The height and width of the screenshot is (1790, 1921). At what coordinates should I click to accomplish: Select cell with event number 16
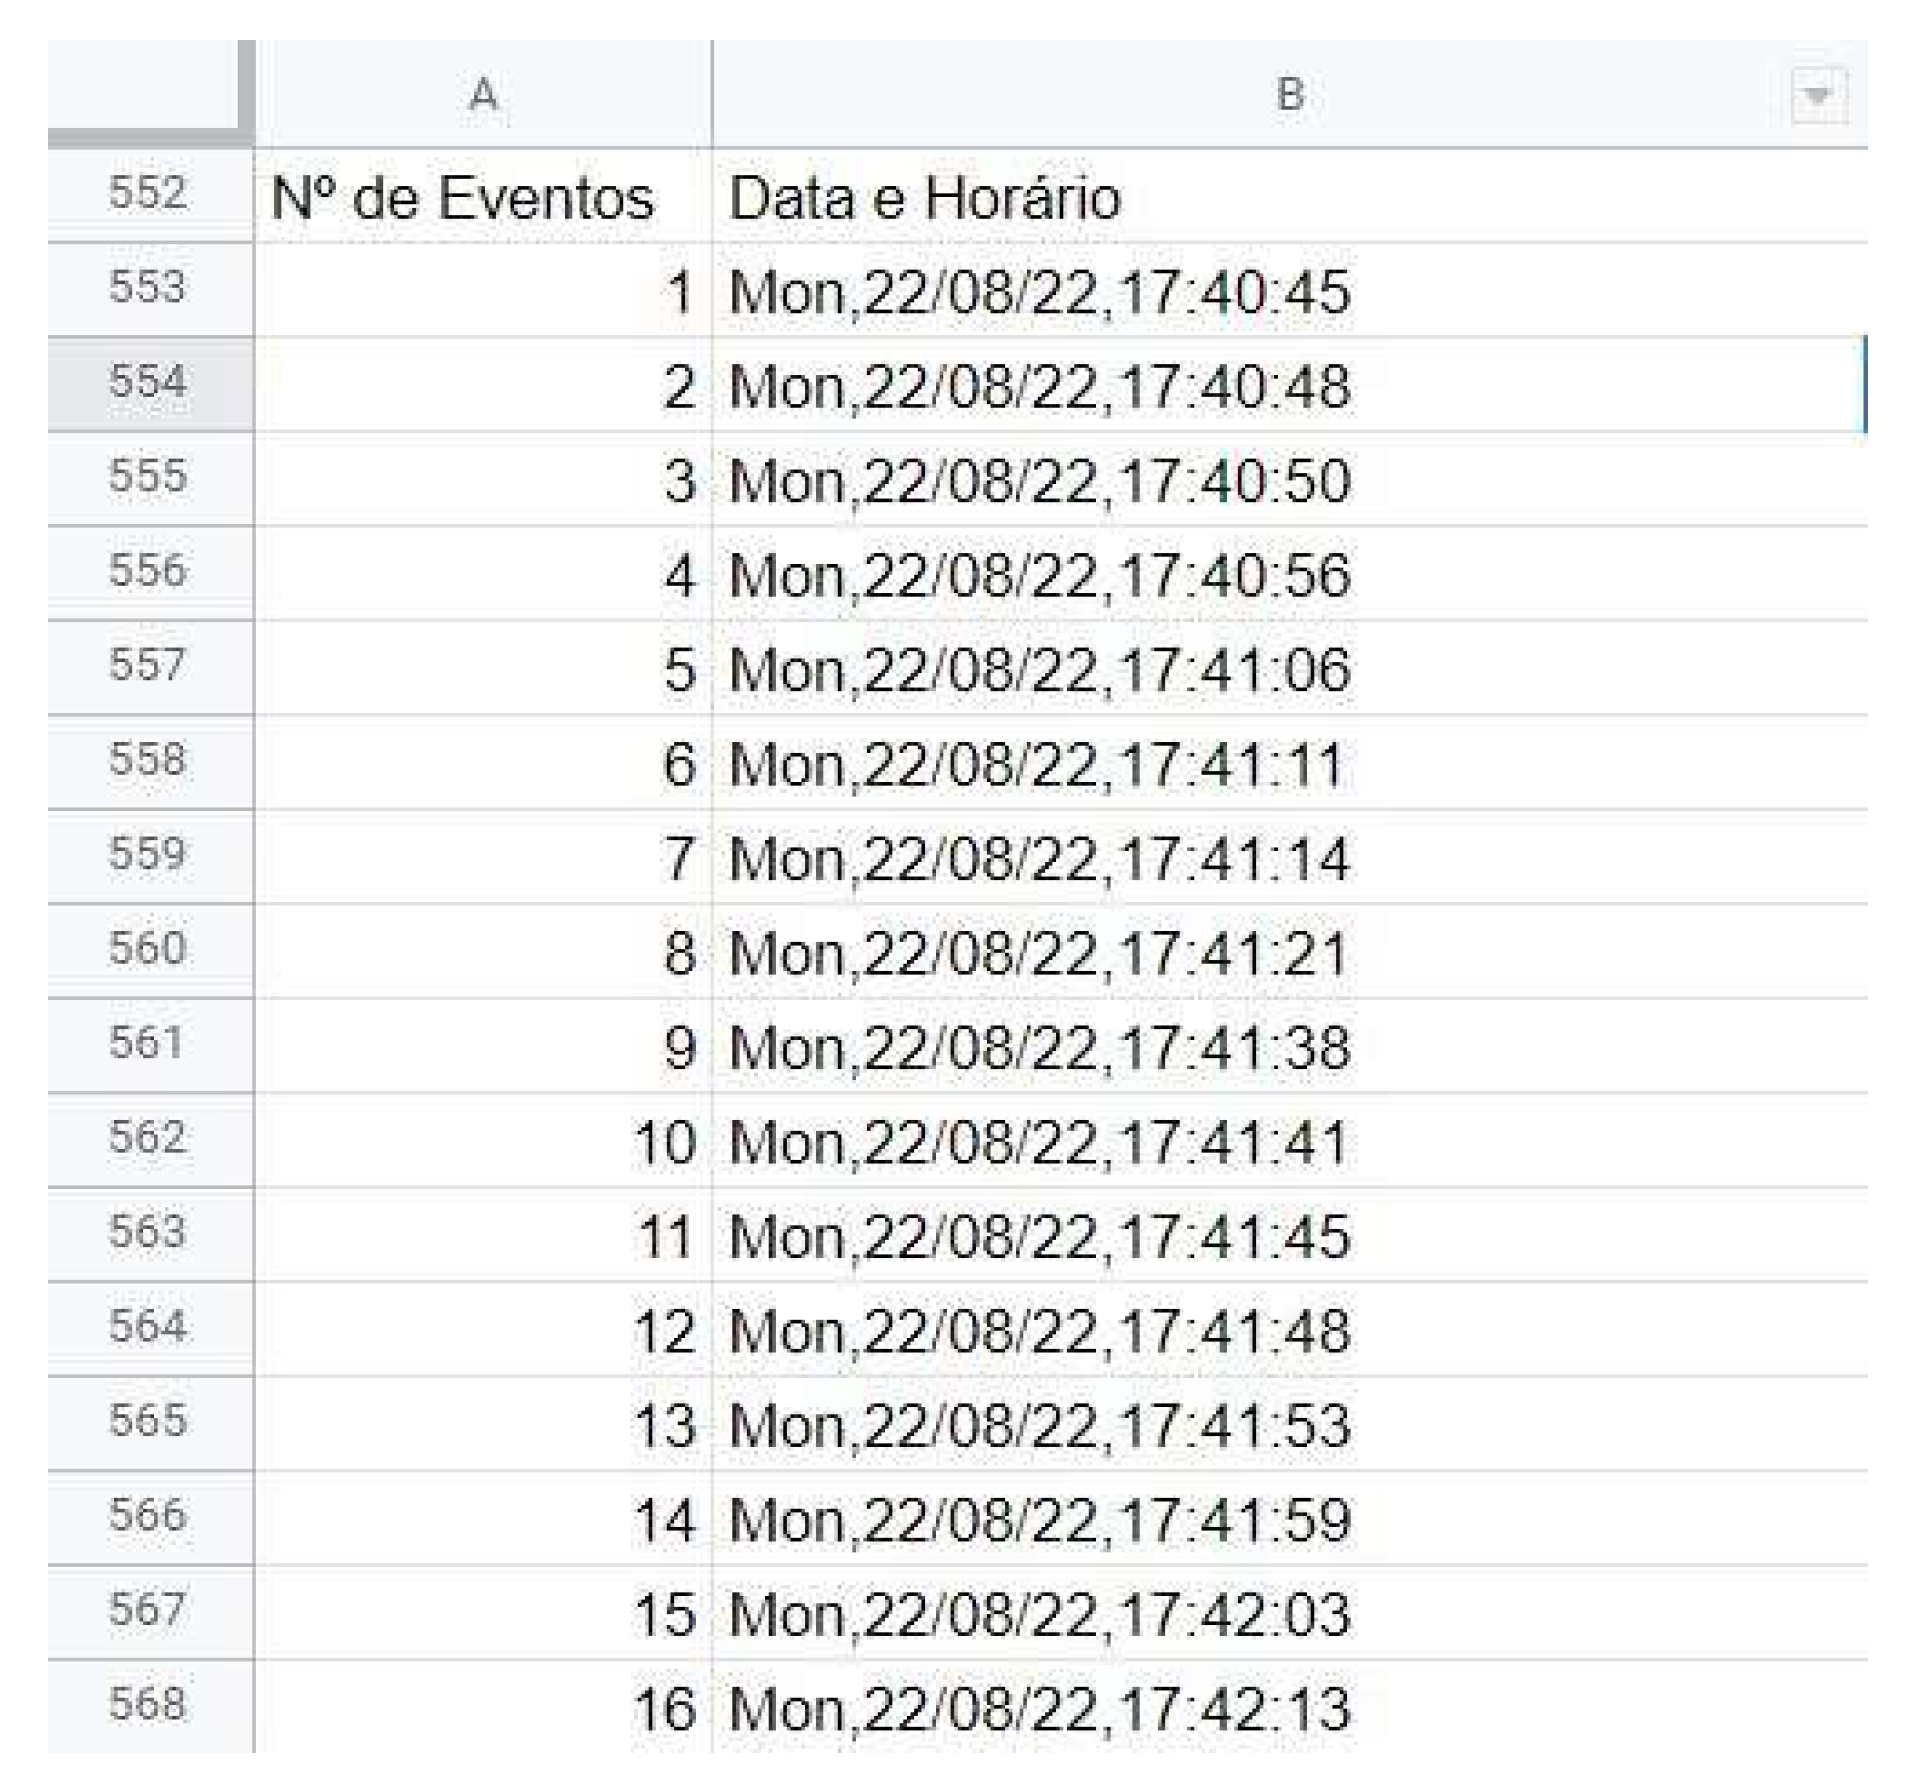(x=483, y=1708)
